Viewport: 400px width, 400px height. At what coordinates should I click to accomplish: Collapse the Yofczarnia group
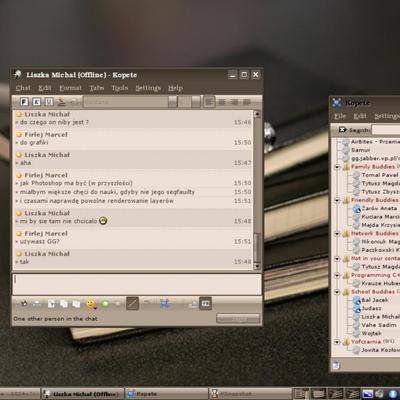[x=337, y=342]
